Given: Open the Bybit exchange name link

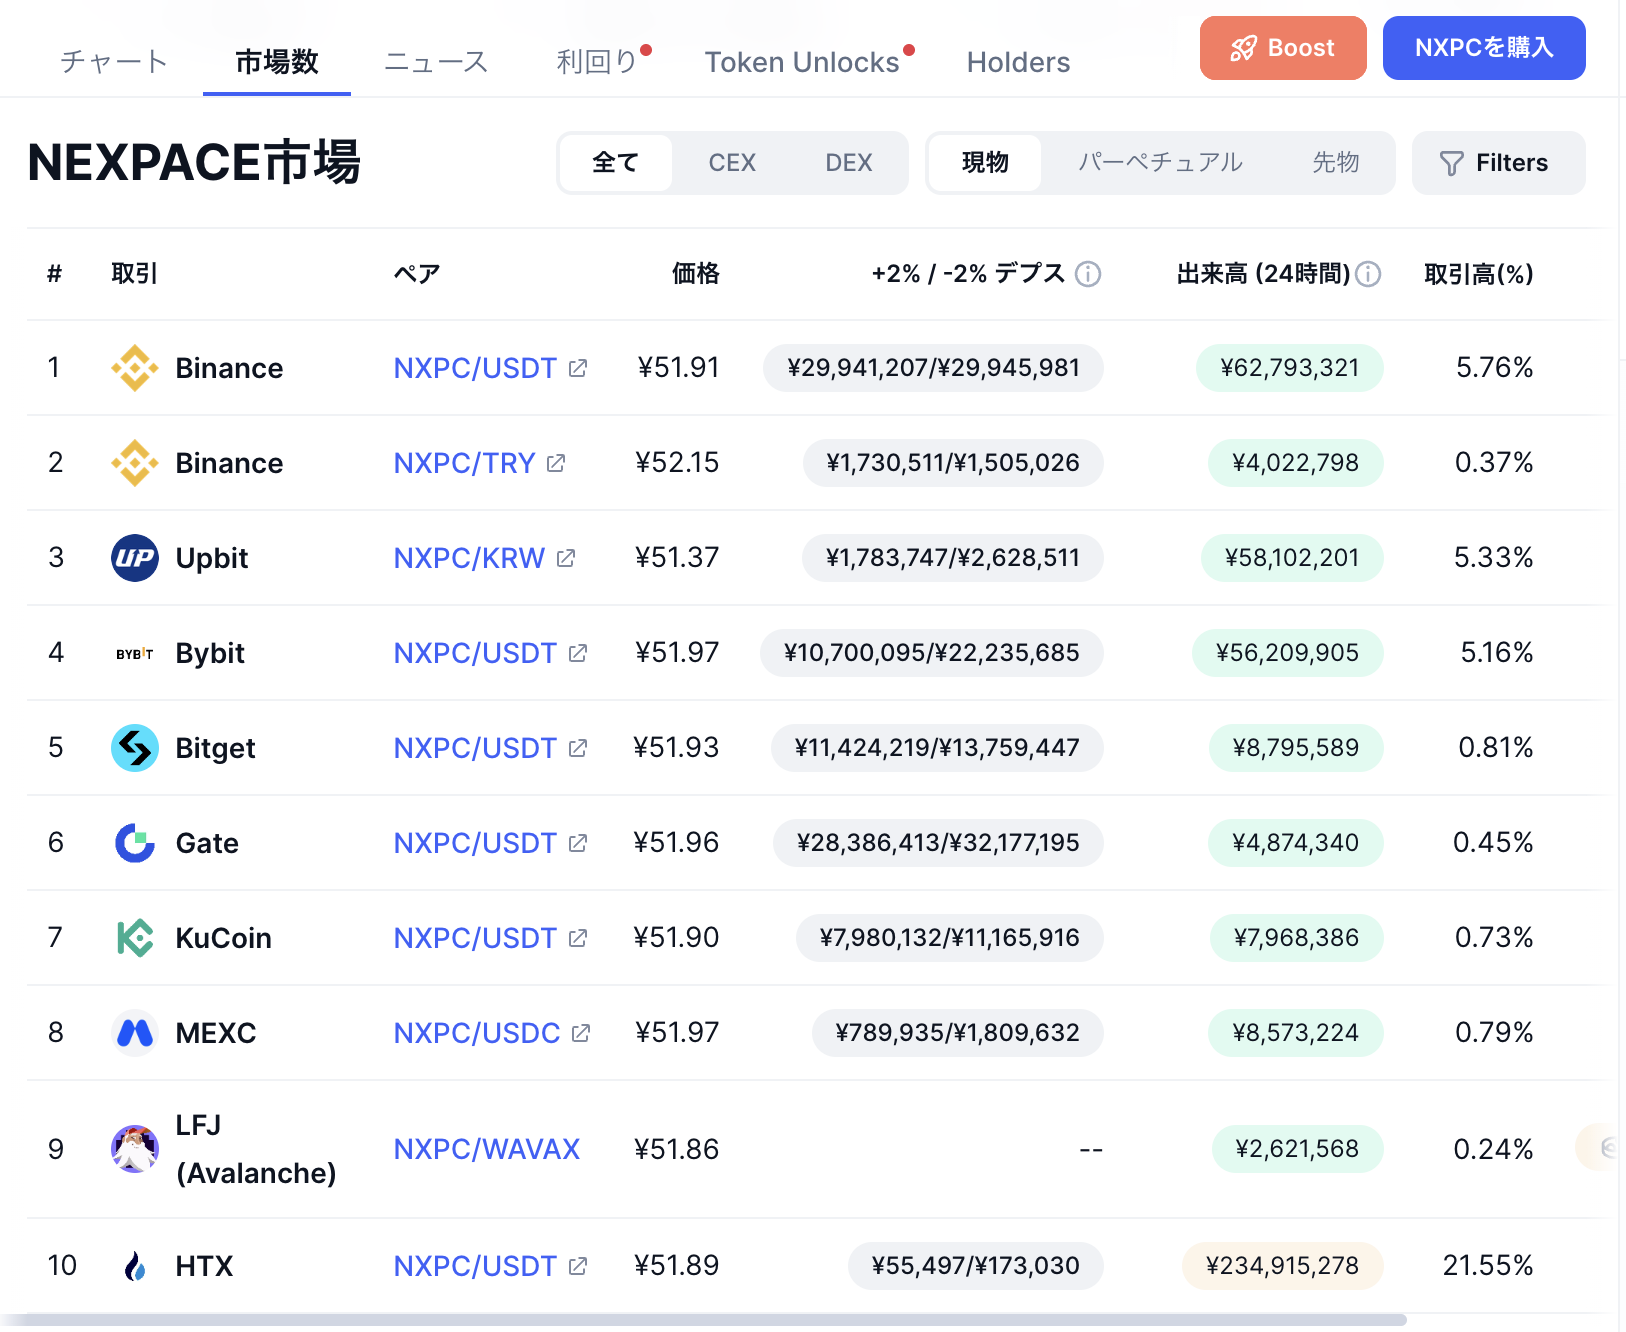Looking at the screenshot, I should point(210,653).
